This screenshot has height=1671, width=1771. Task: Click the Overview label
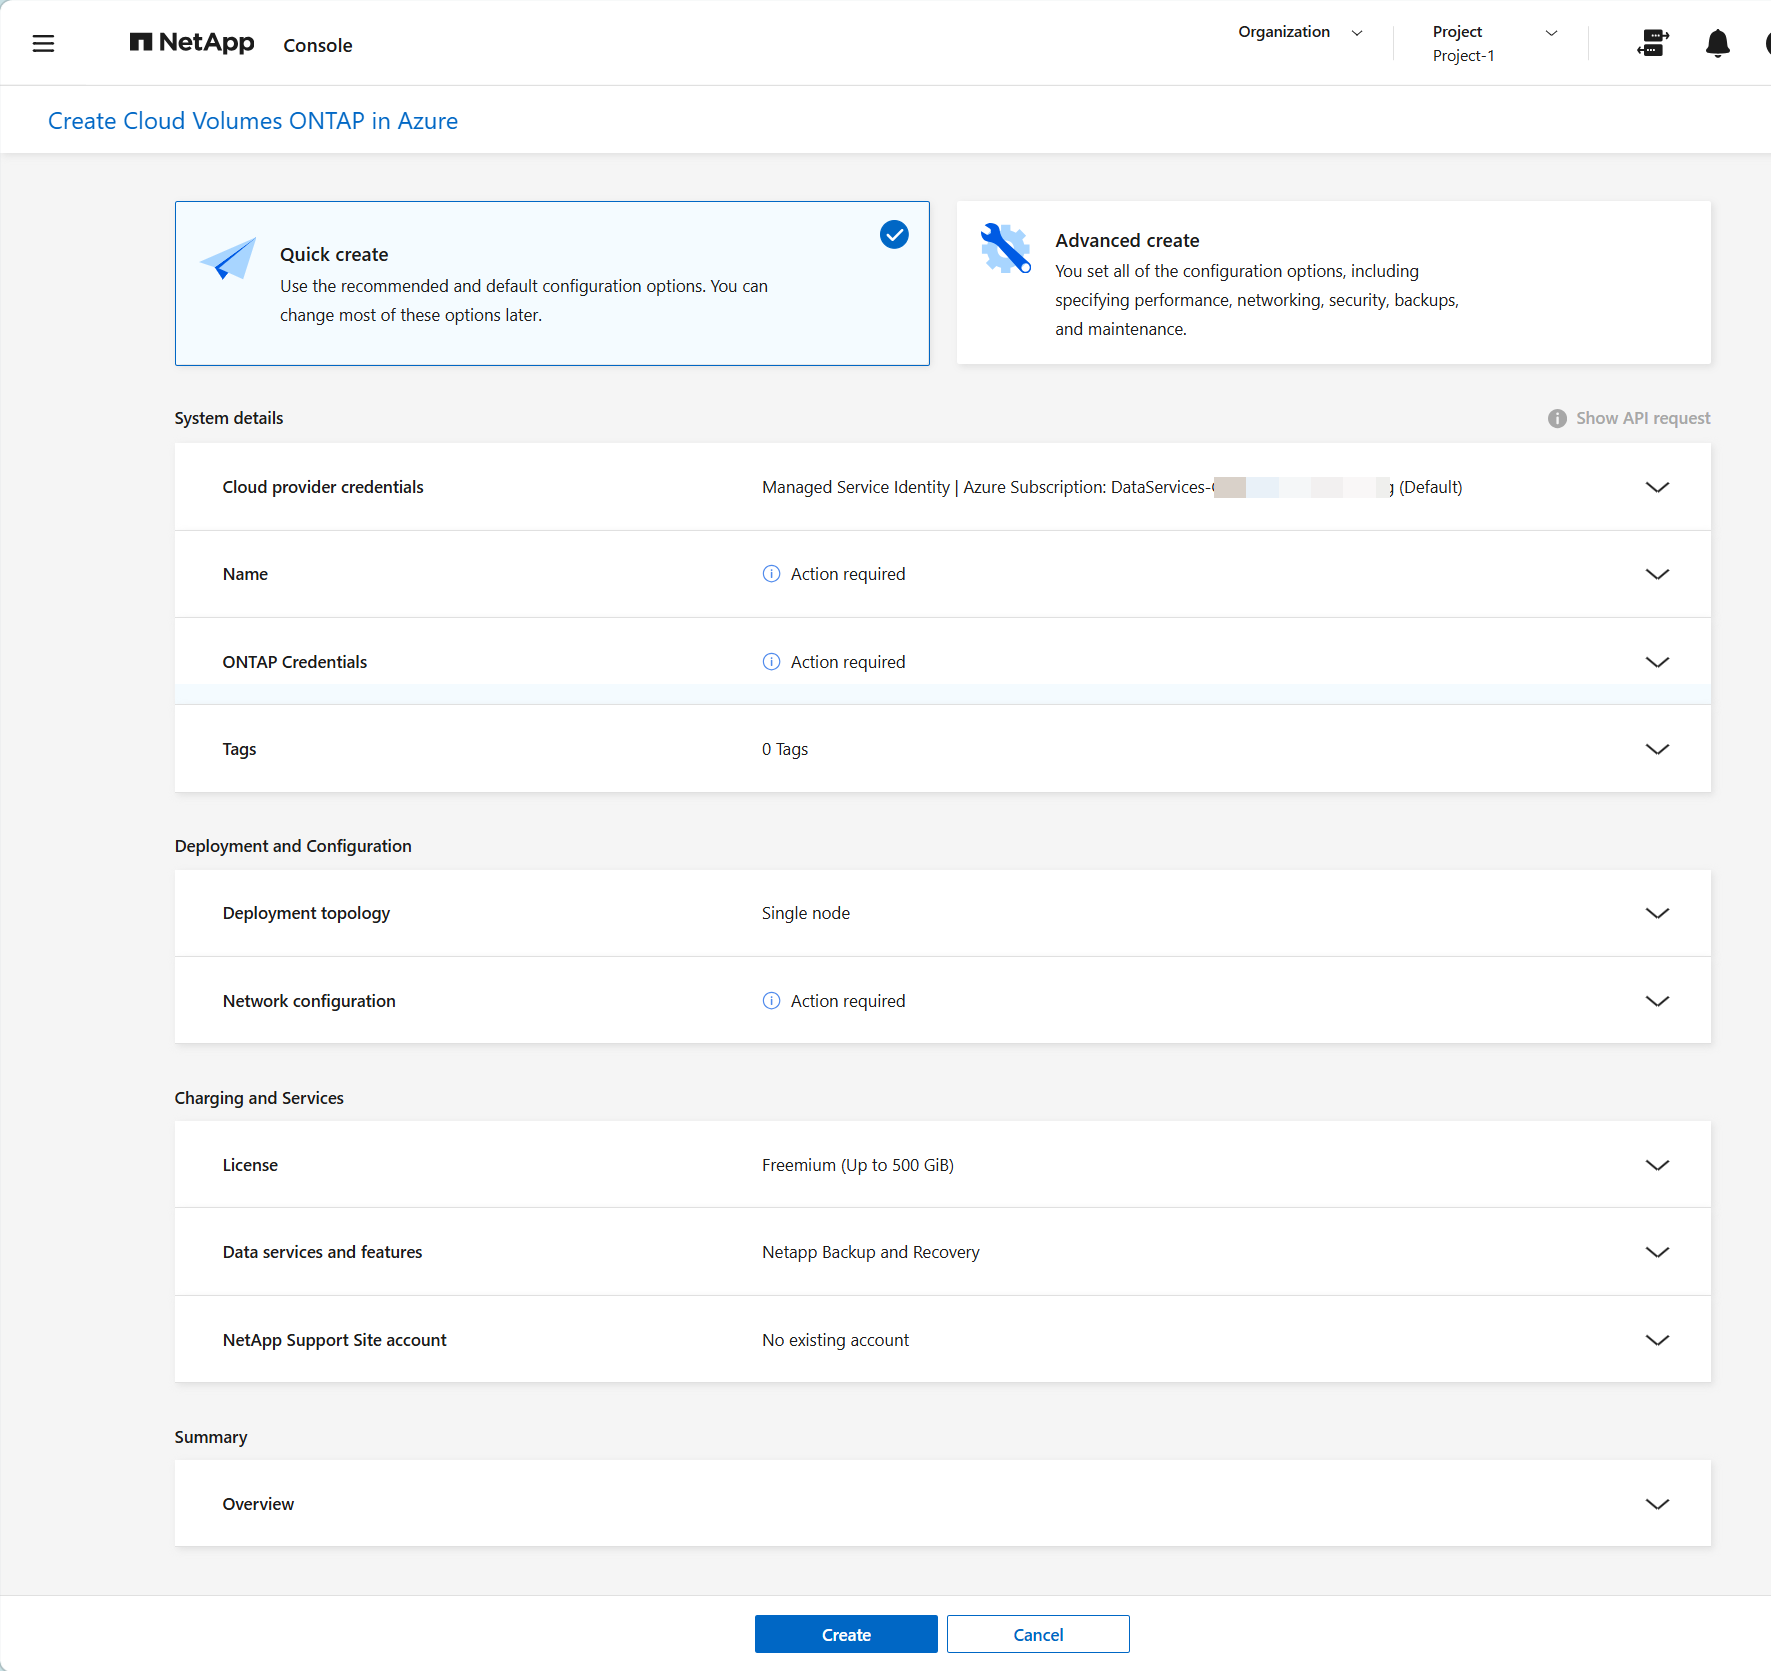(258, 1504)
